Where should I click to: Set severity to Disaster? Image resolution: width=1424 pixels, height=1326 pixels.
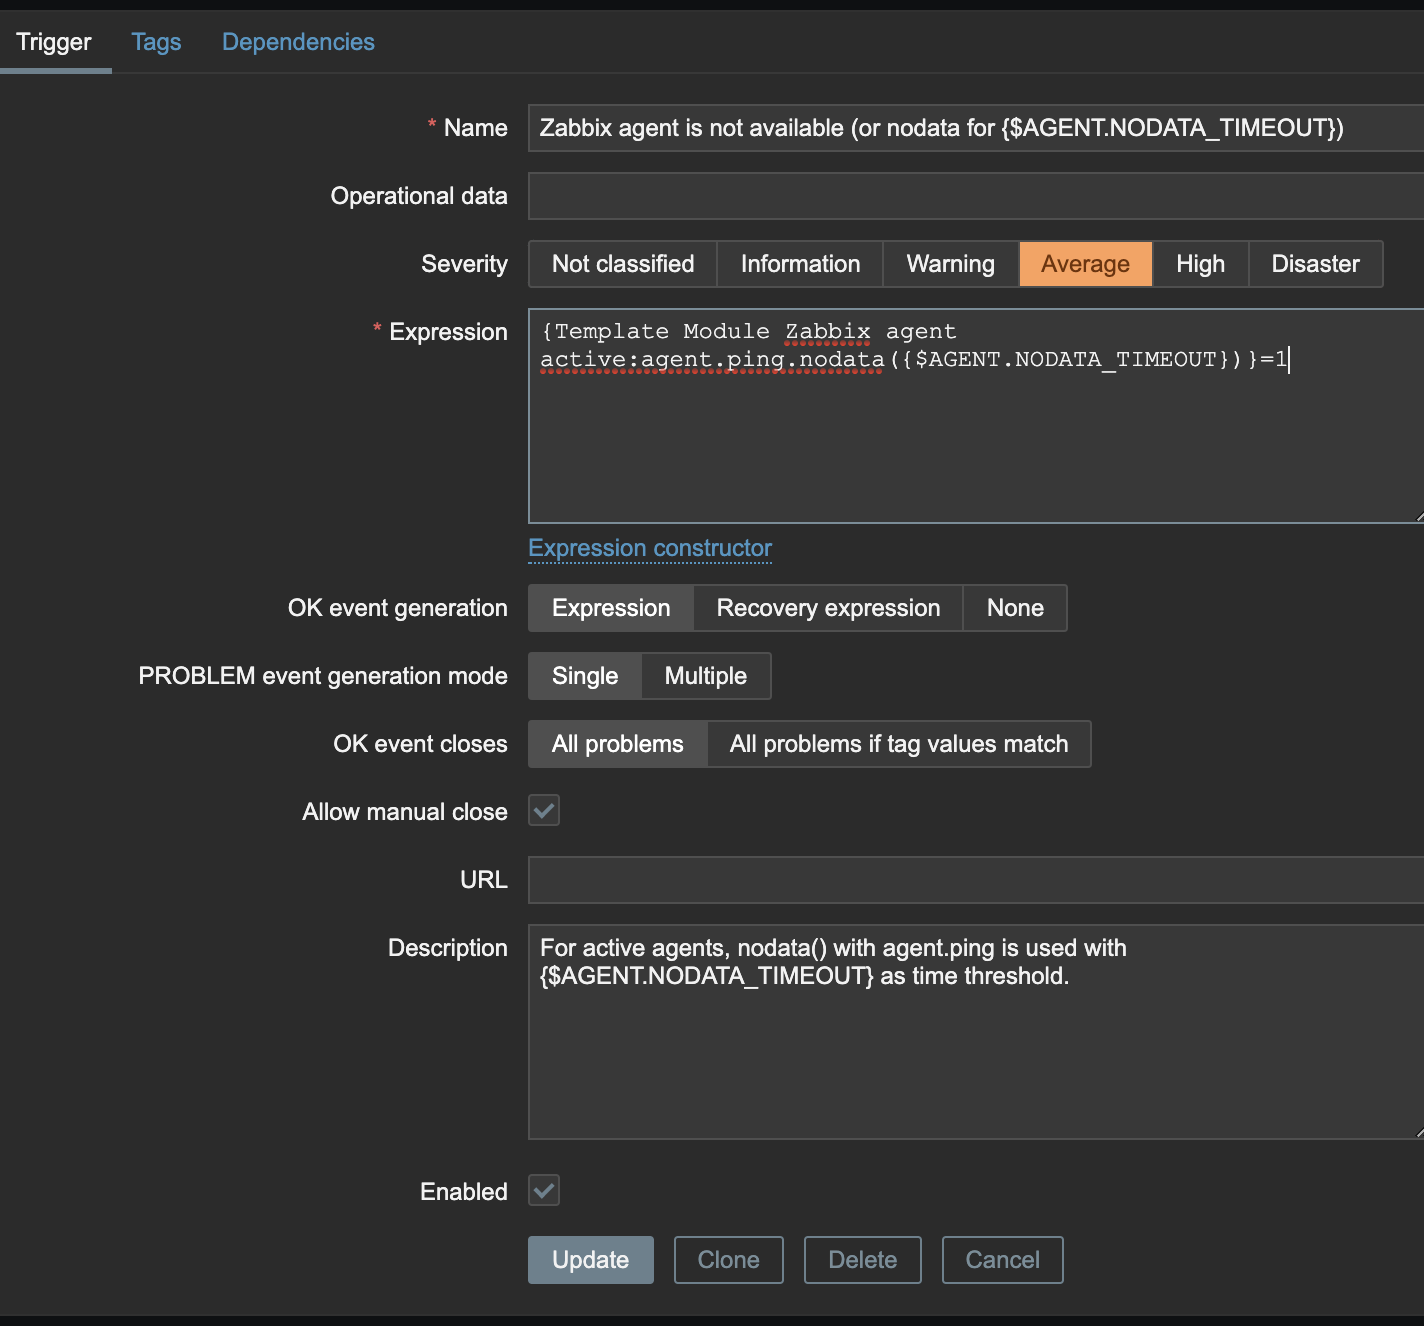1315,264
